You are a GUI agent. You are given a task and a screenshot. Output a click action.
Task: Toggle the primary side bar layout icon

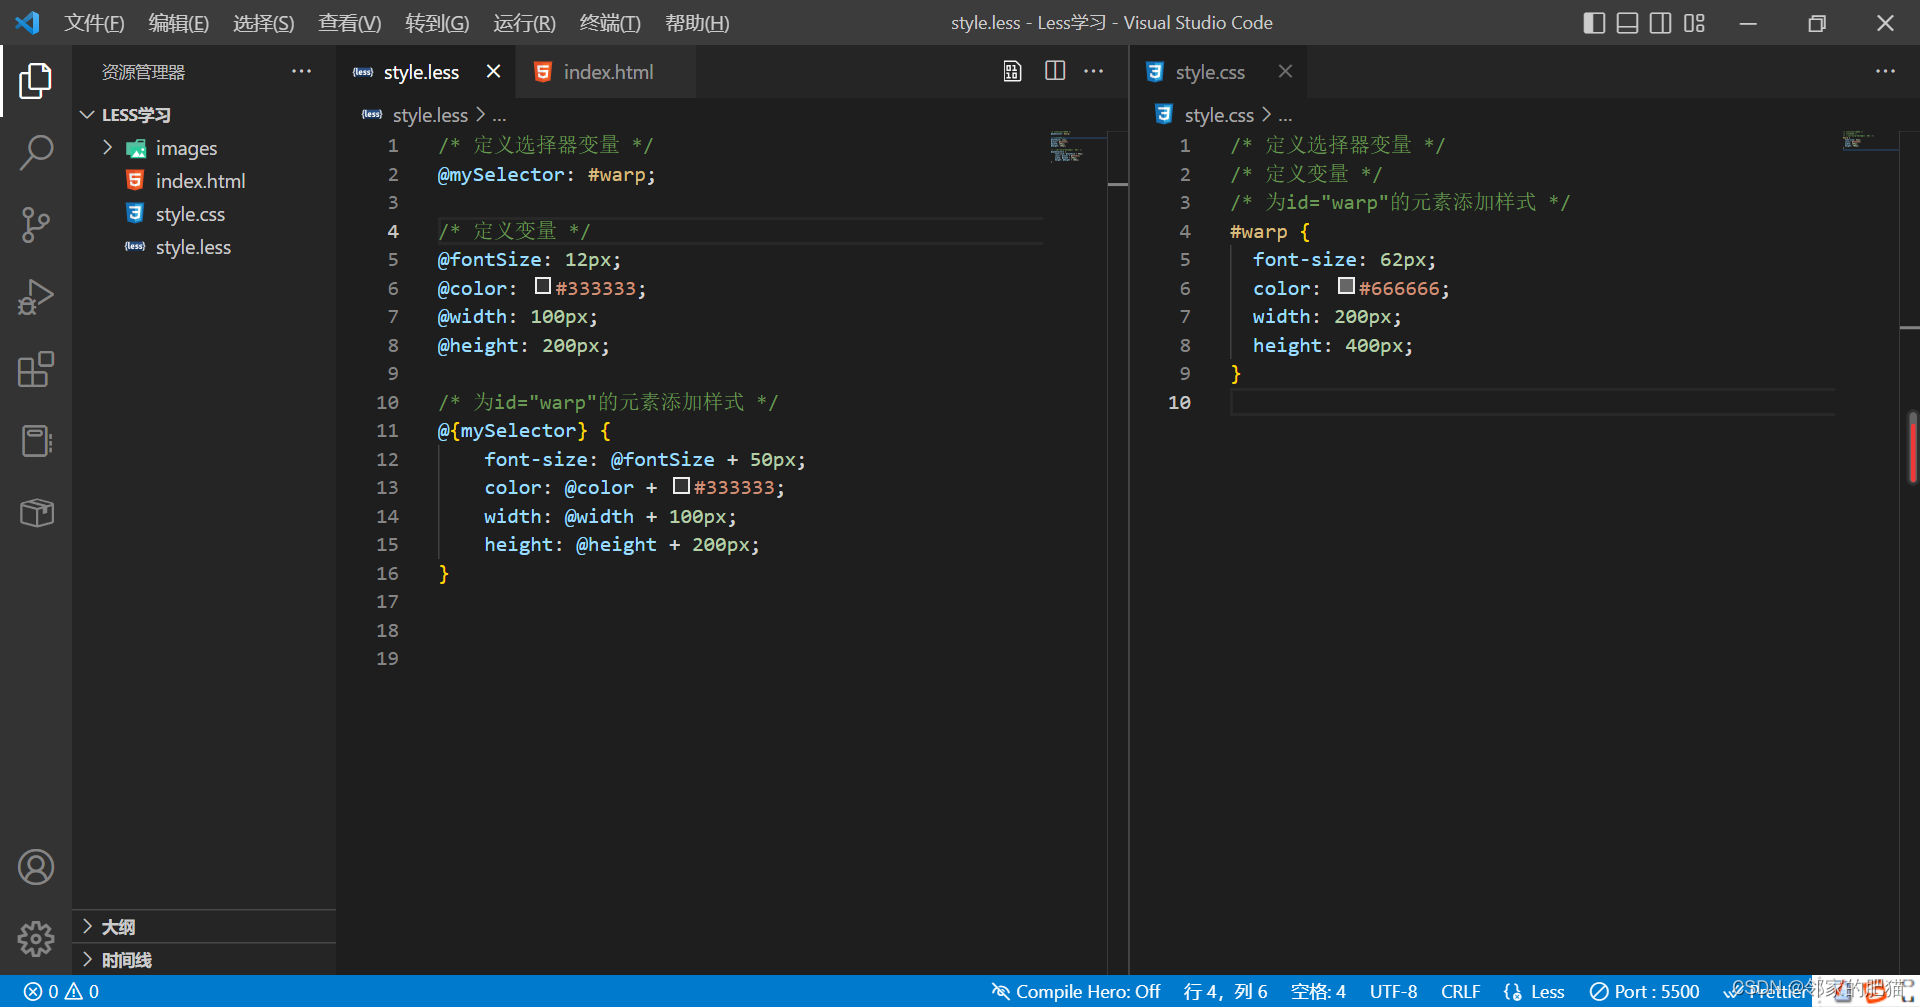tap(1594, 22)
